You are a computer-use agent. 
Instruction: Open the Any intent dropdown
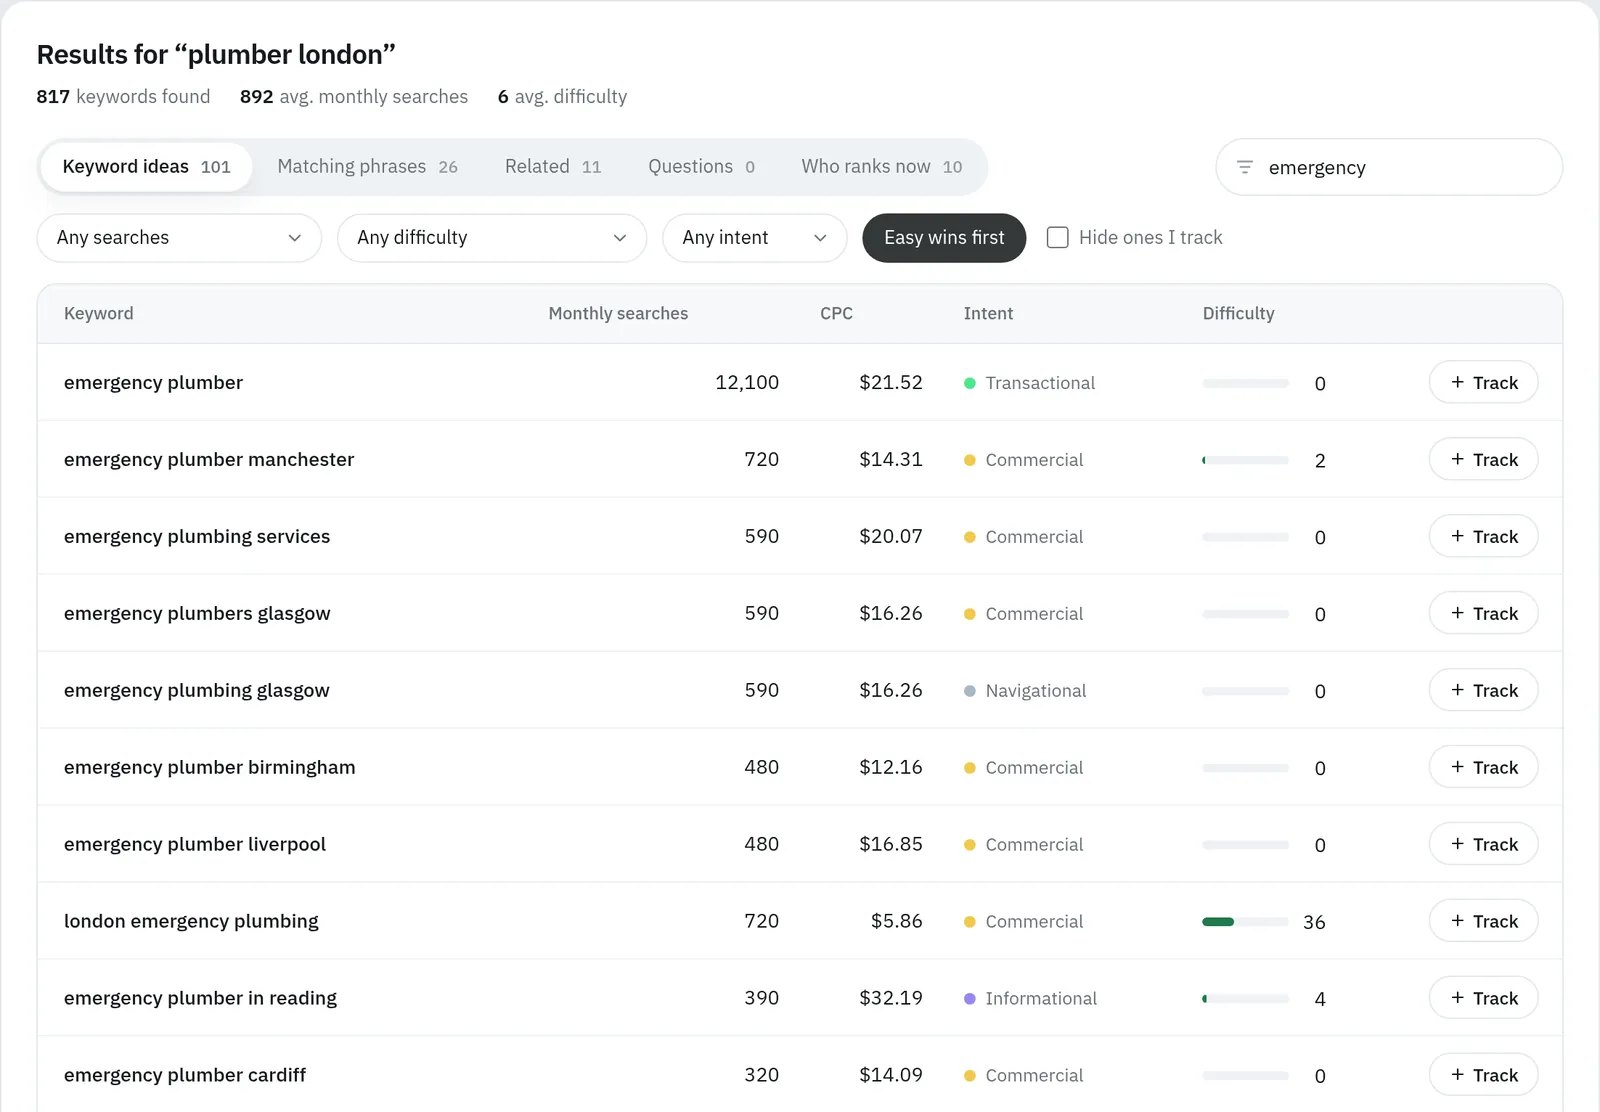coord(755,238)
